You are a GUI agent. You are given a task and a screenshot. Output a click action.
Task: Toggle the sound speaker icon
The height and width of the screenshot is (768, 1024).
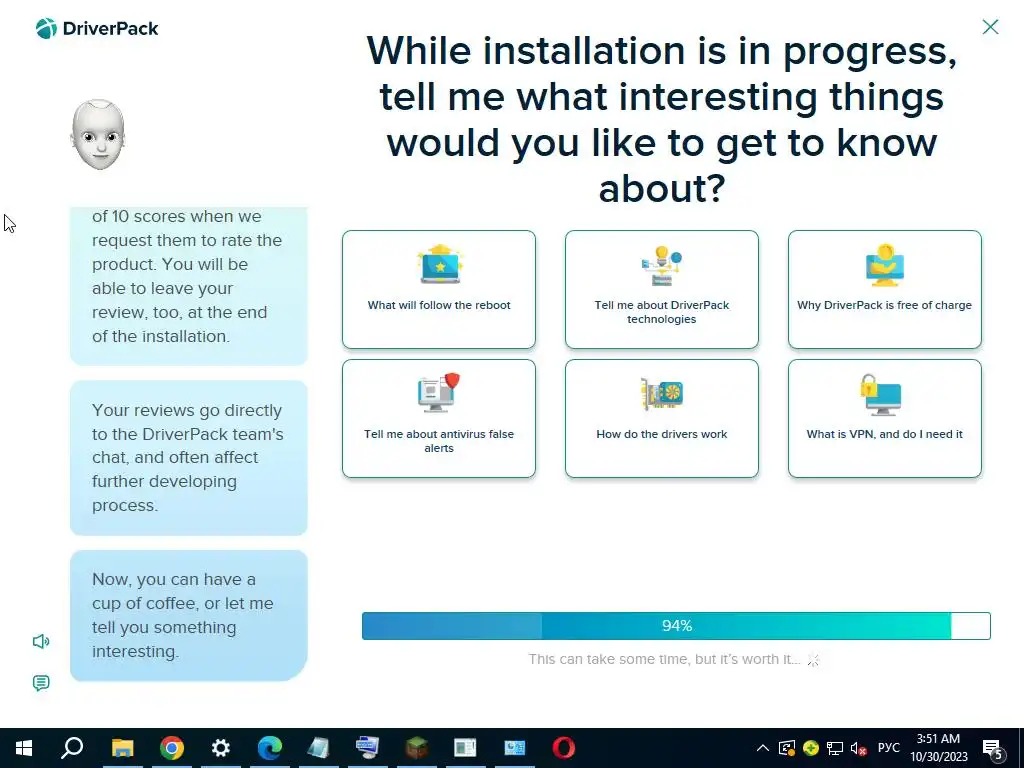(x=41, y=641)
